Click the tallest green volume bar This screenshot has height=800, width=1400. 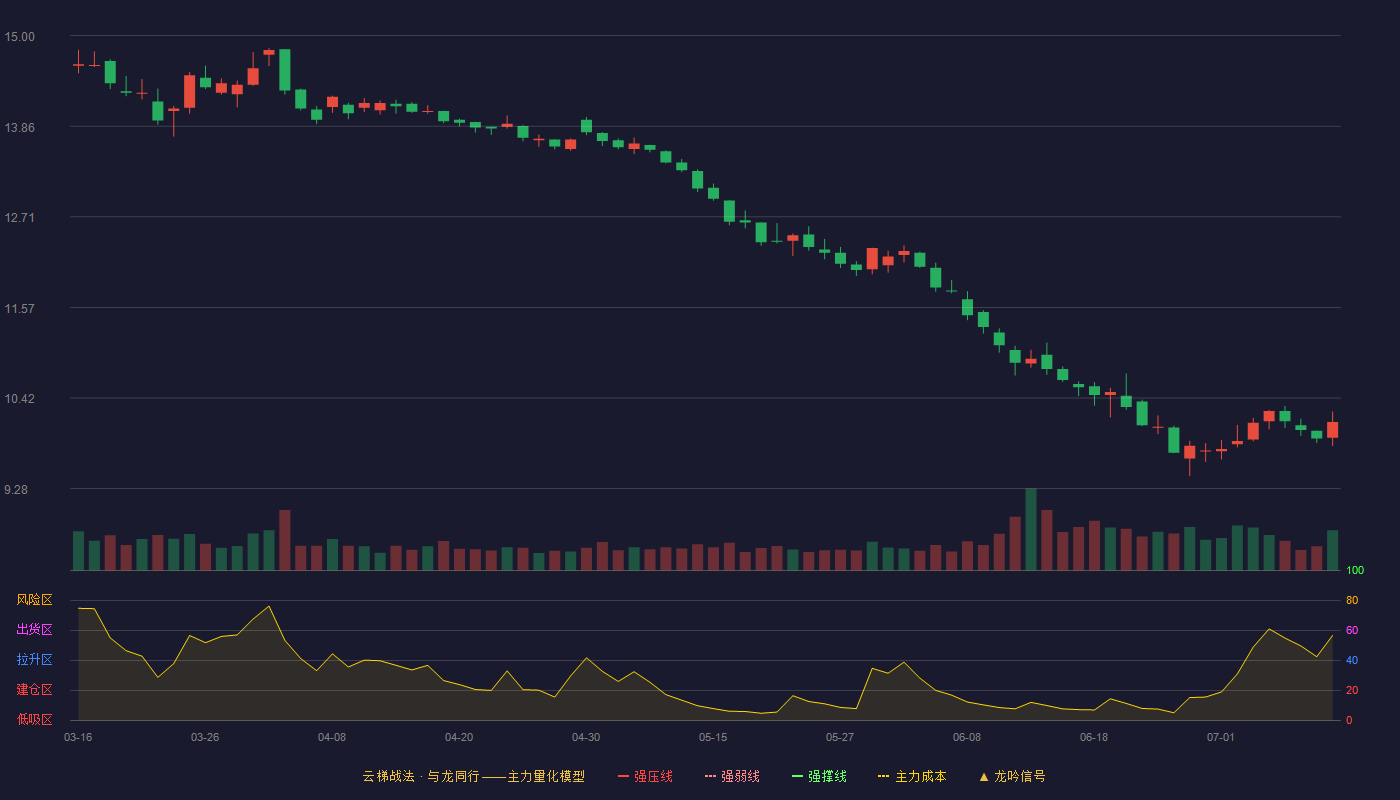pyautogui.click(x=1031, y=530)
